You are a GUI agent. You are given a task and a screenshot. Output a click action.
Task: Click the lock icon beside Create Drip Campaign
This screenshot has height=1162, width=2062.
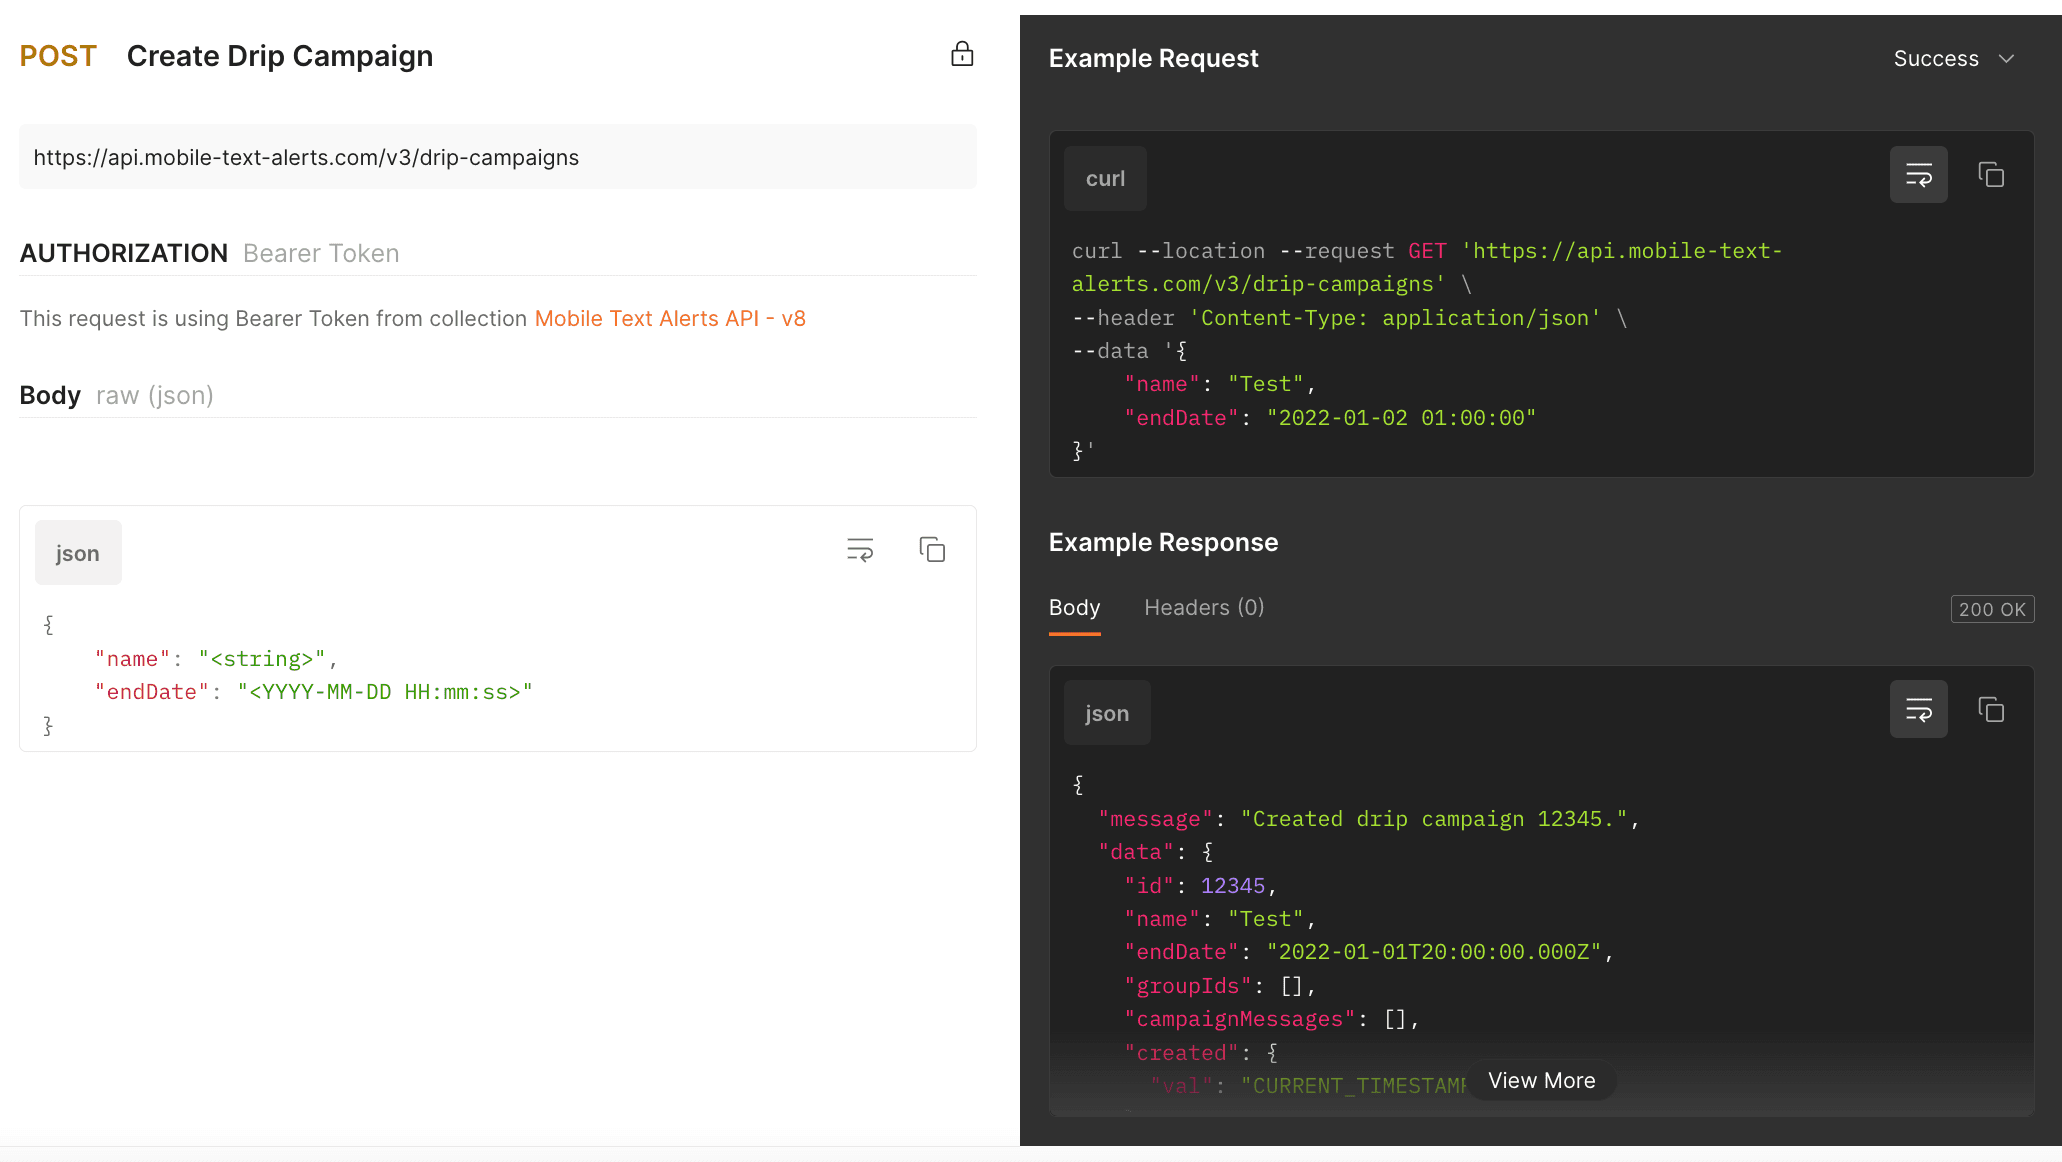click(x=961, y=54)
